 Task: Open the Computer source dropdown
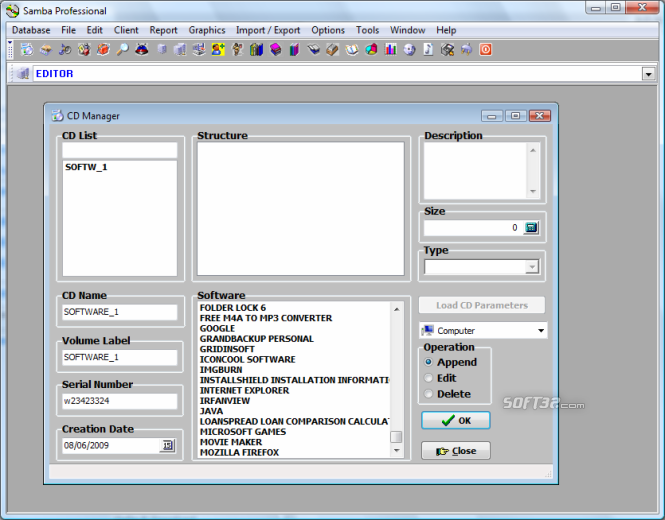click(x=541, y=330)
